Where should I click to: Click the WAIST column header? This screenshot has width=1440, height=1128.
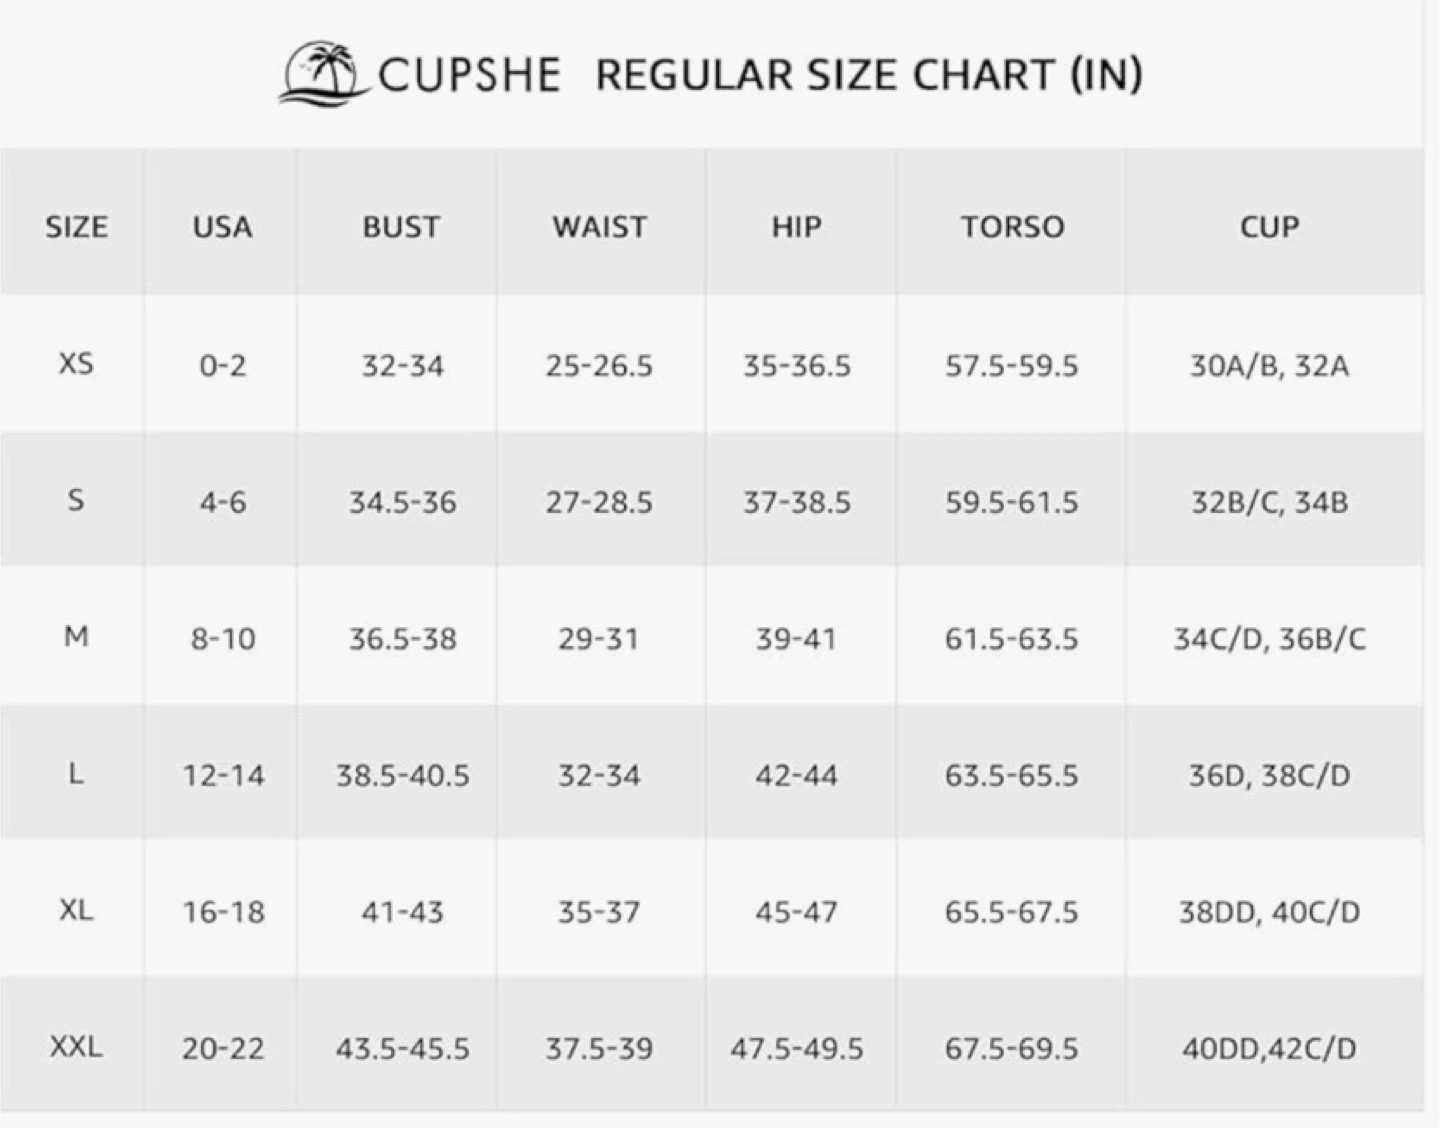600,227
